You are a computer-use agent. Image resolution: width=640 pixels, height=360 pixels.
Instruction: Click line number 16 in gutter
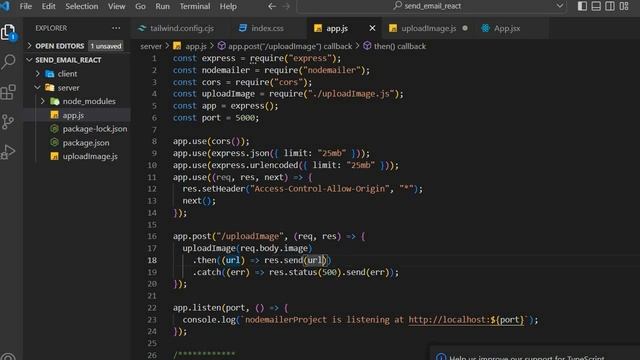[152, 236]
